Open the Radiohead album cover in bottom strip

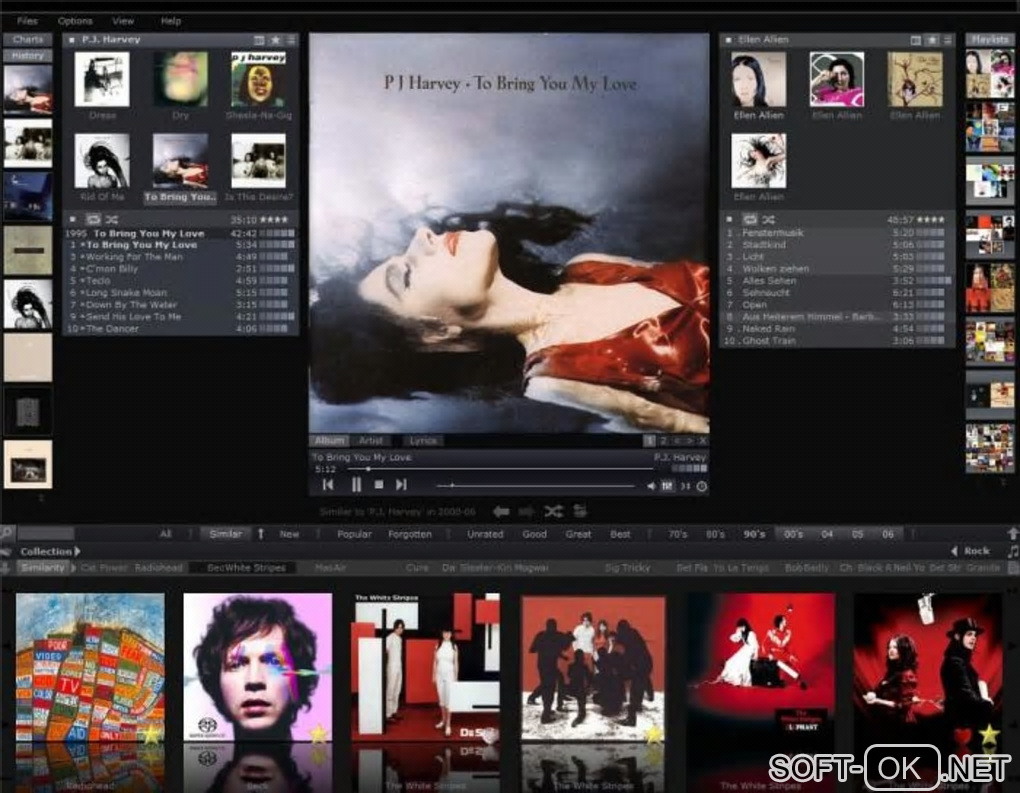[x=90, y=667]
